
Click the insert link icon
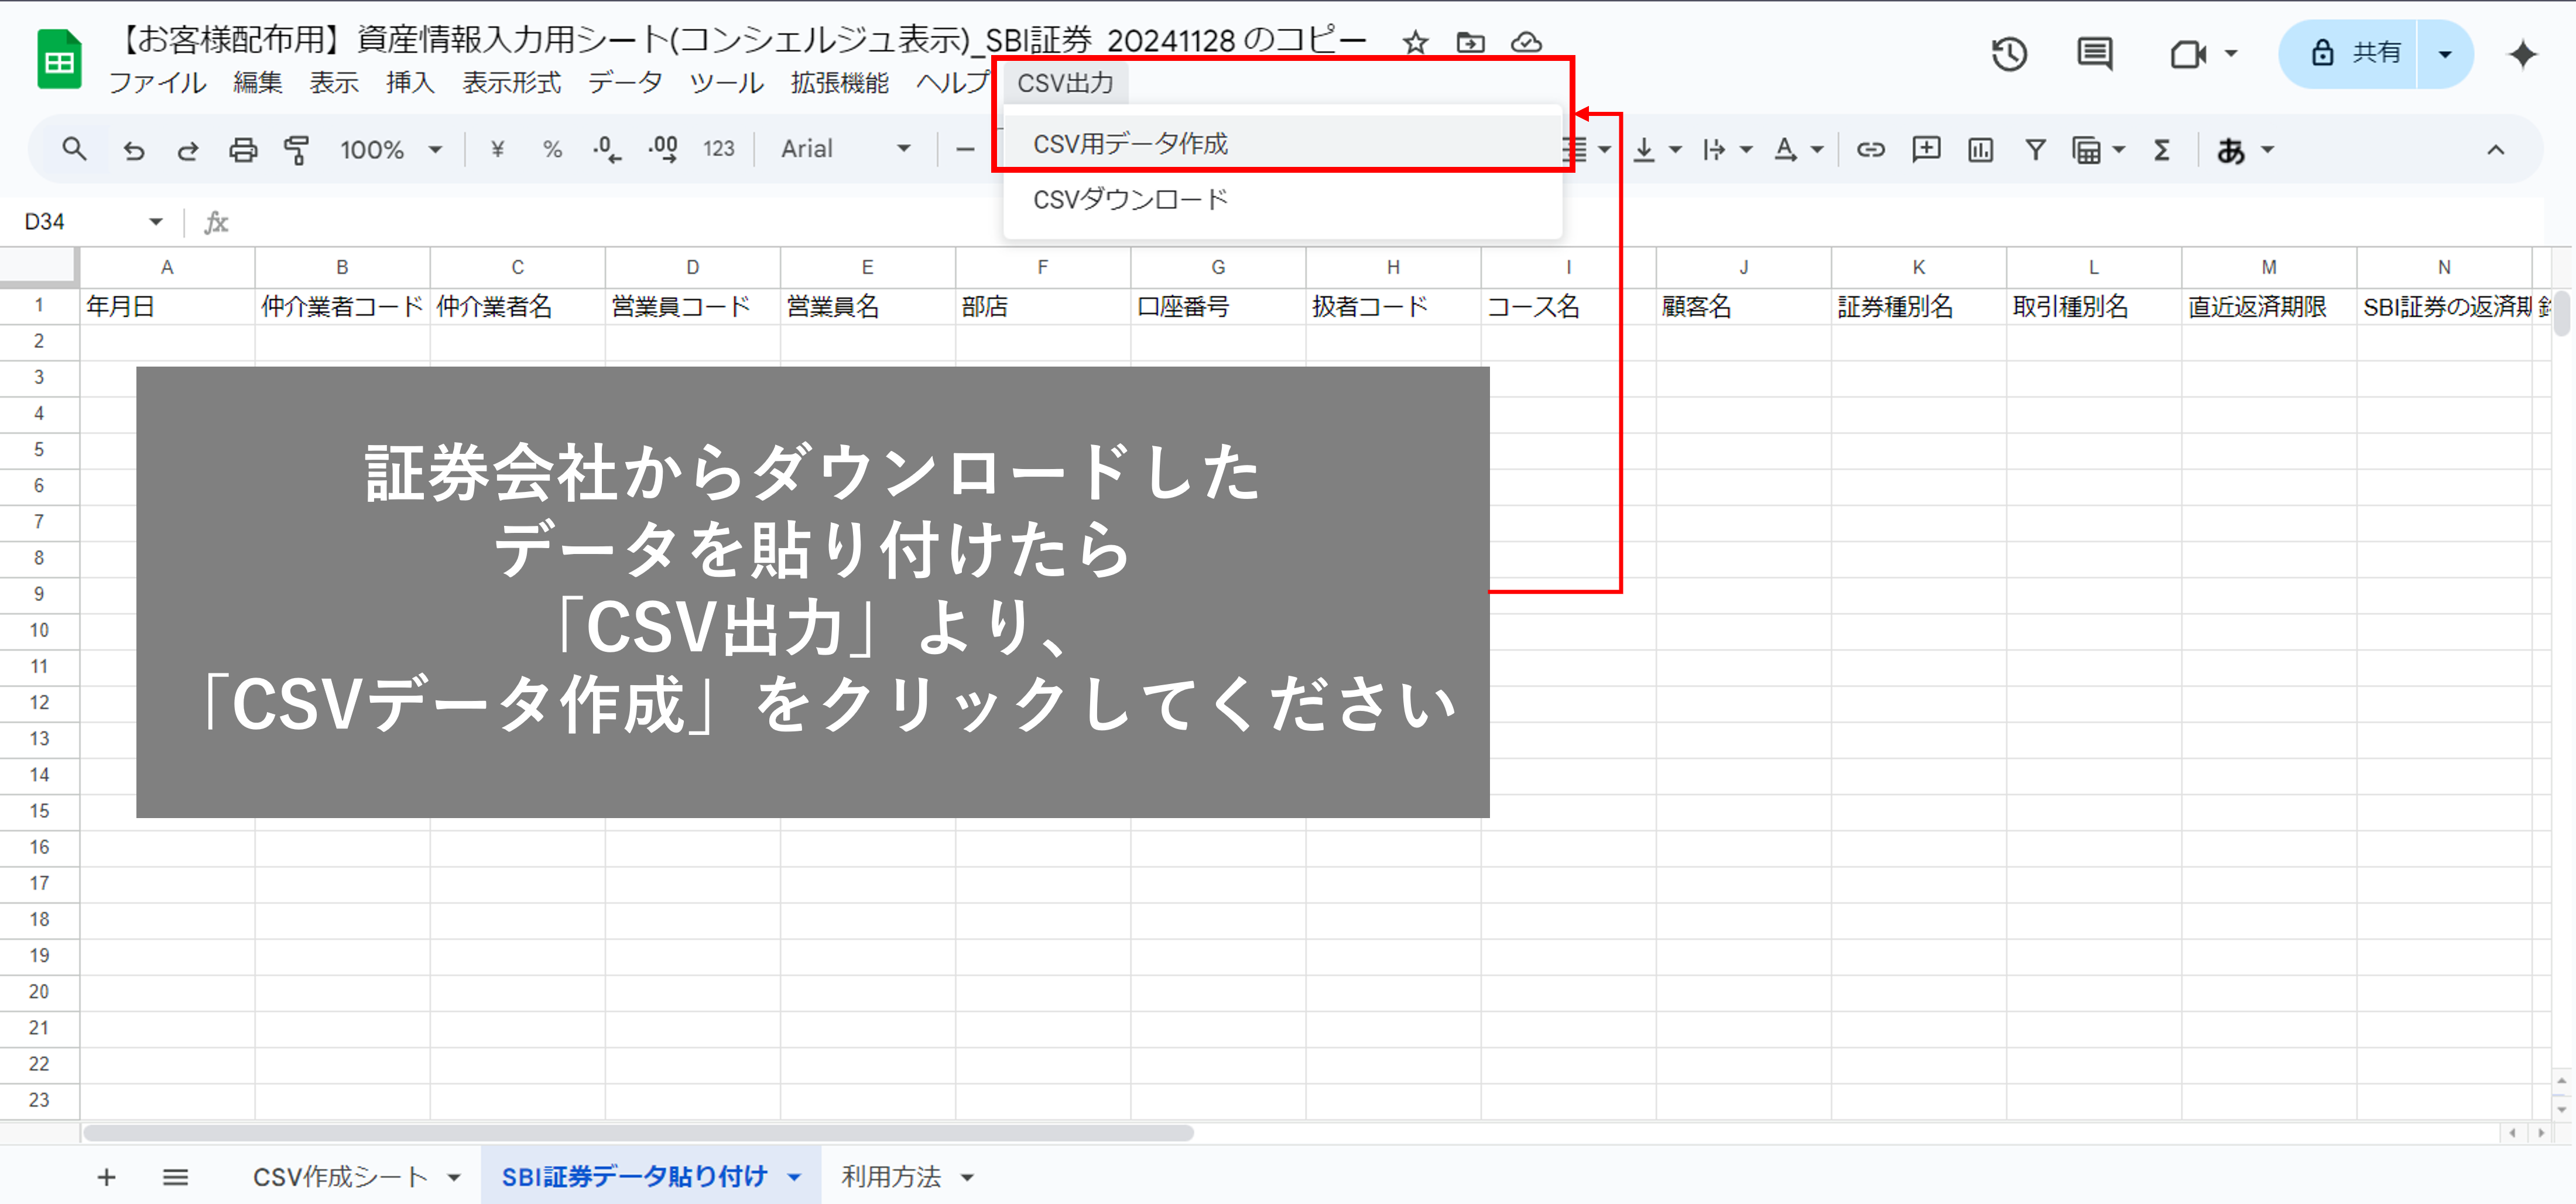[x=1870, y=150]
